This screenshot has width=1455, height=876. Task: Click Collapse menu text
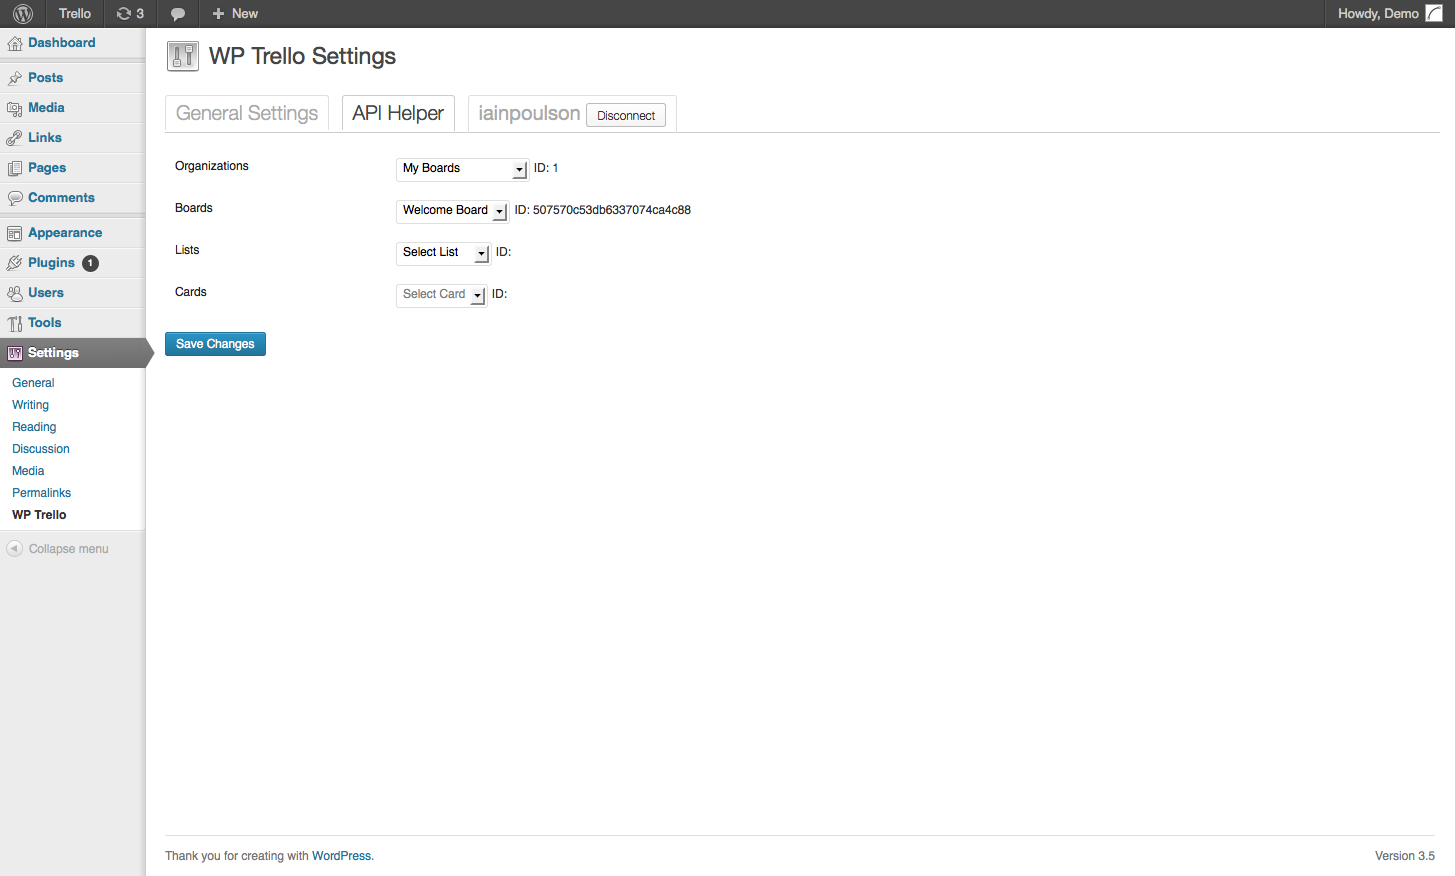point(69,549)
